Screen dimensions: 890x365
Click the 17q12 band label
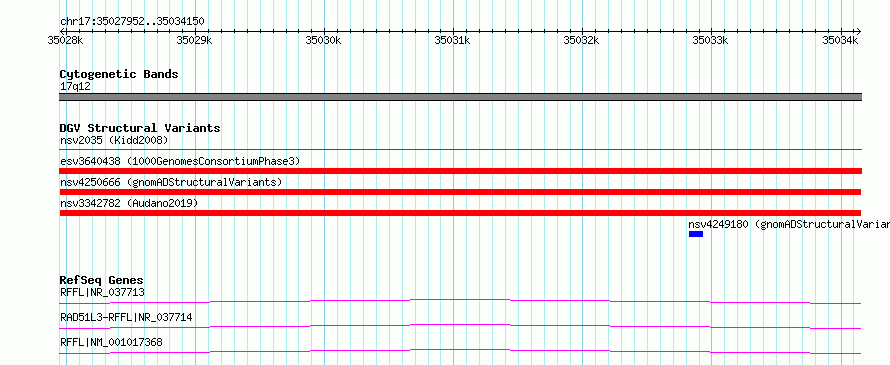point(75,86)
